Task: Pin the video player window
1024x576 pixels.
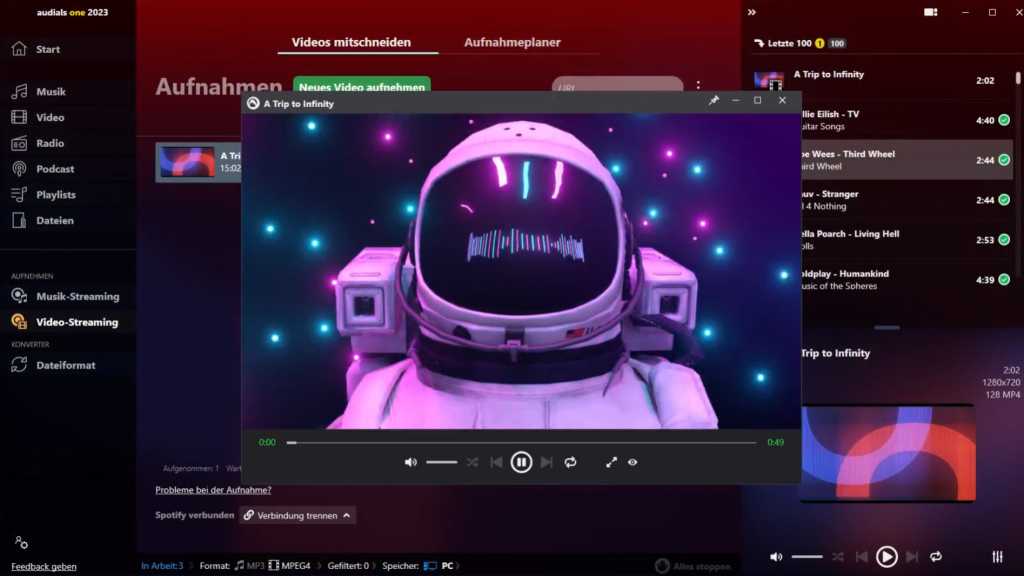Action: click(x=714, y=101)
